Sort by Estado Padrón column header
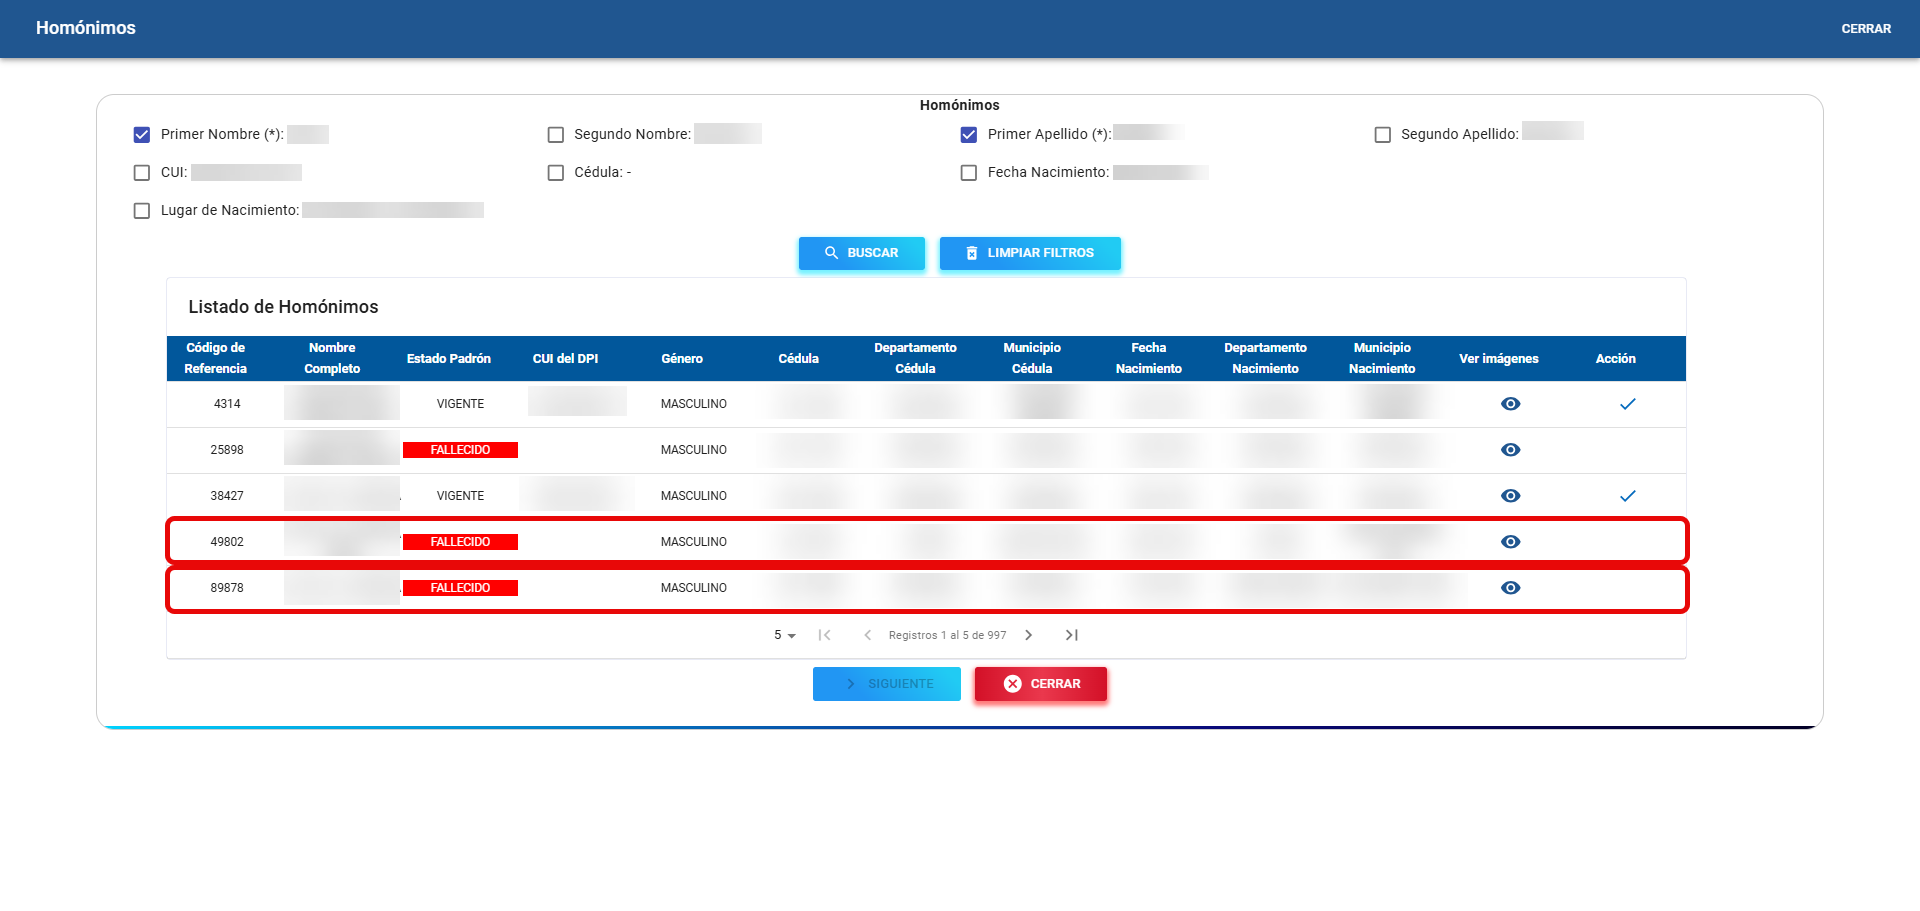 [x=448, y=359]
